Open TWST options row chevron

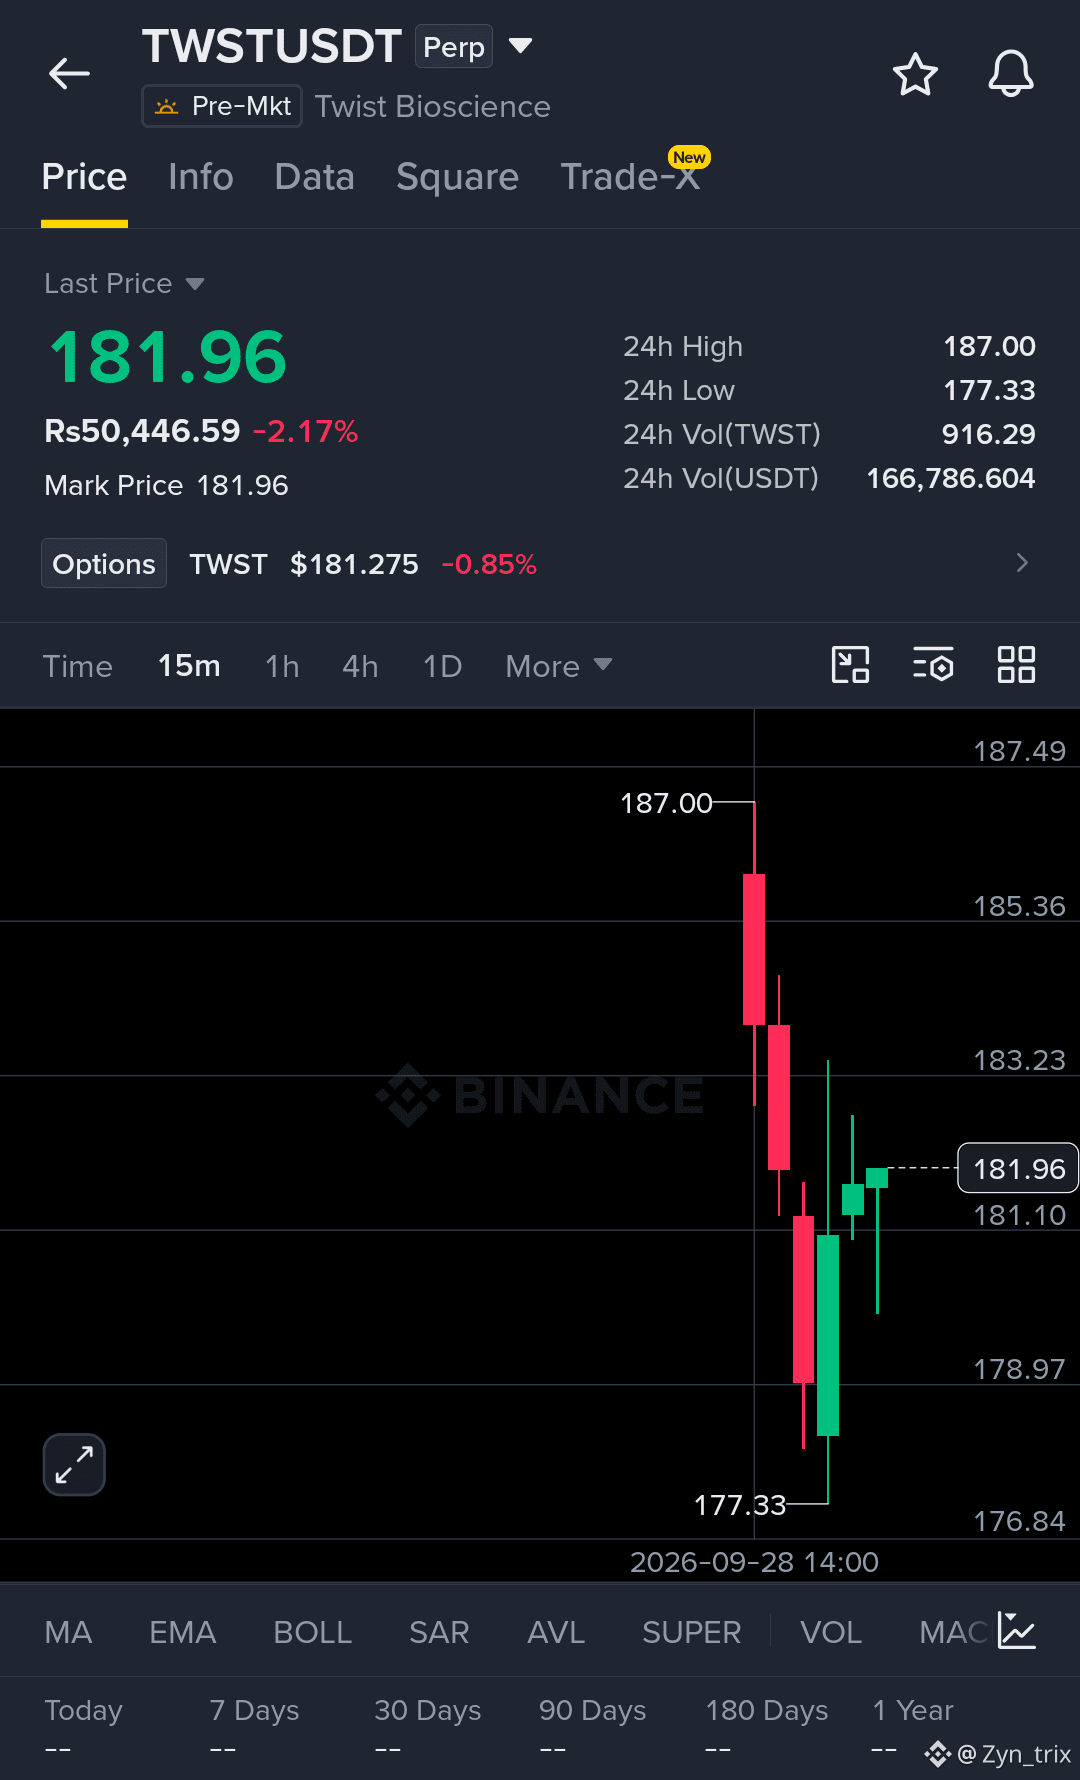coord(1022,563)
